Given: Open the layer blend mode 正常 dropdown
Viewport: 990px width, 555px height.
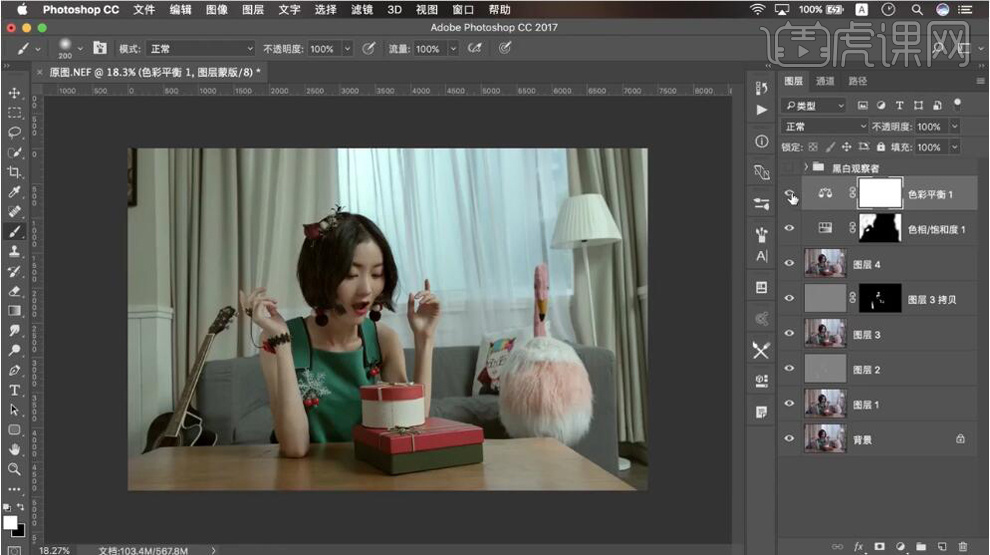Looking at the screenshot, I should click(825, 127).
